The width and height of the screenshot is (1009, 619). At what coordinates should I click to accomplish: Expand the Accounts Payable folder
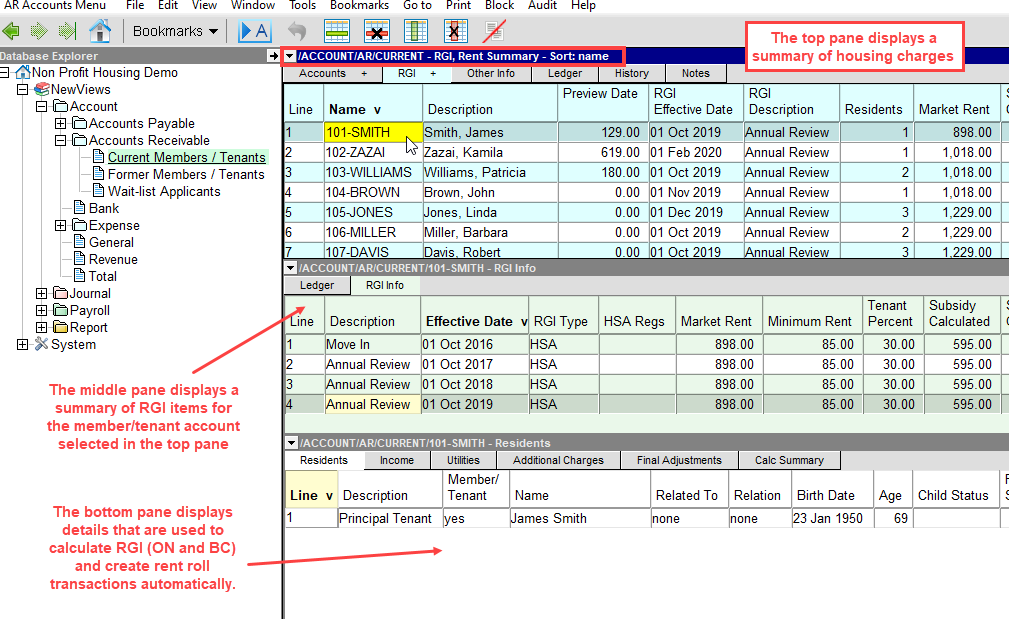(60, 124)
